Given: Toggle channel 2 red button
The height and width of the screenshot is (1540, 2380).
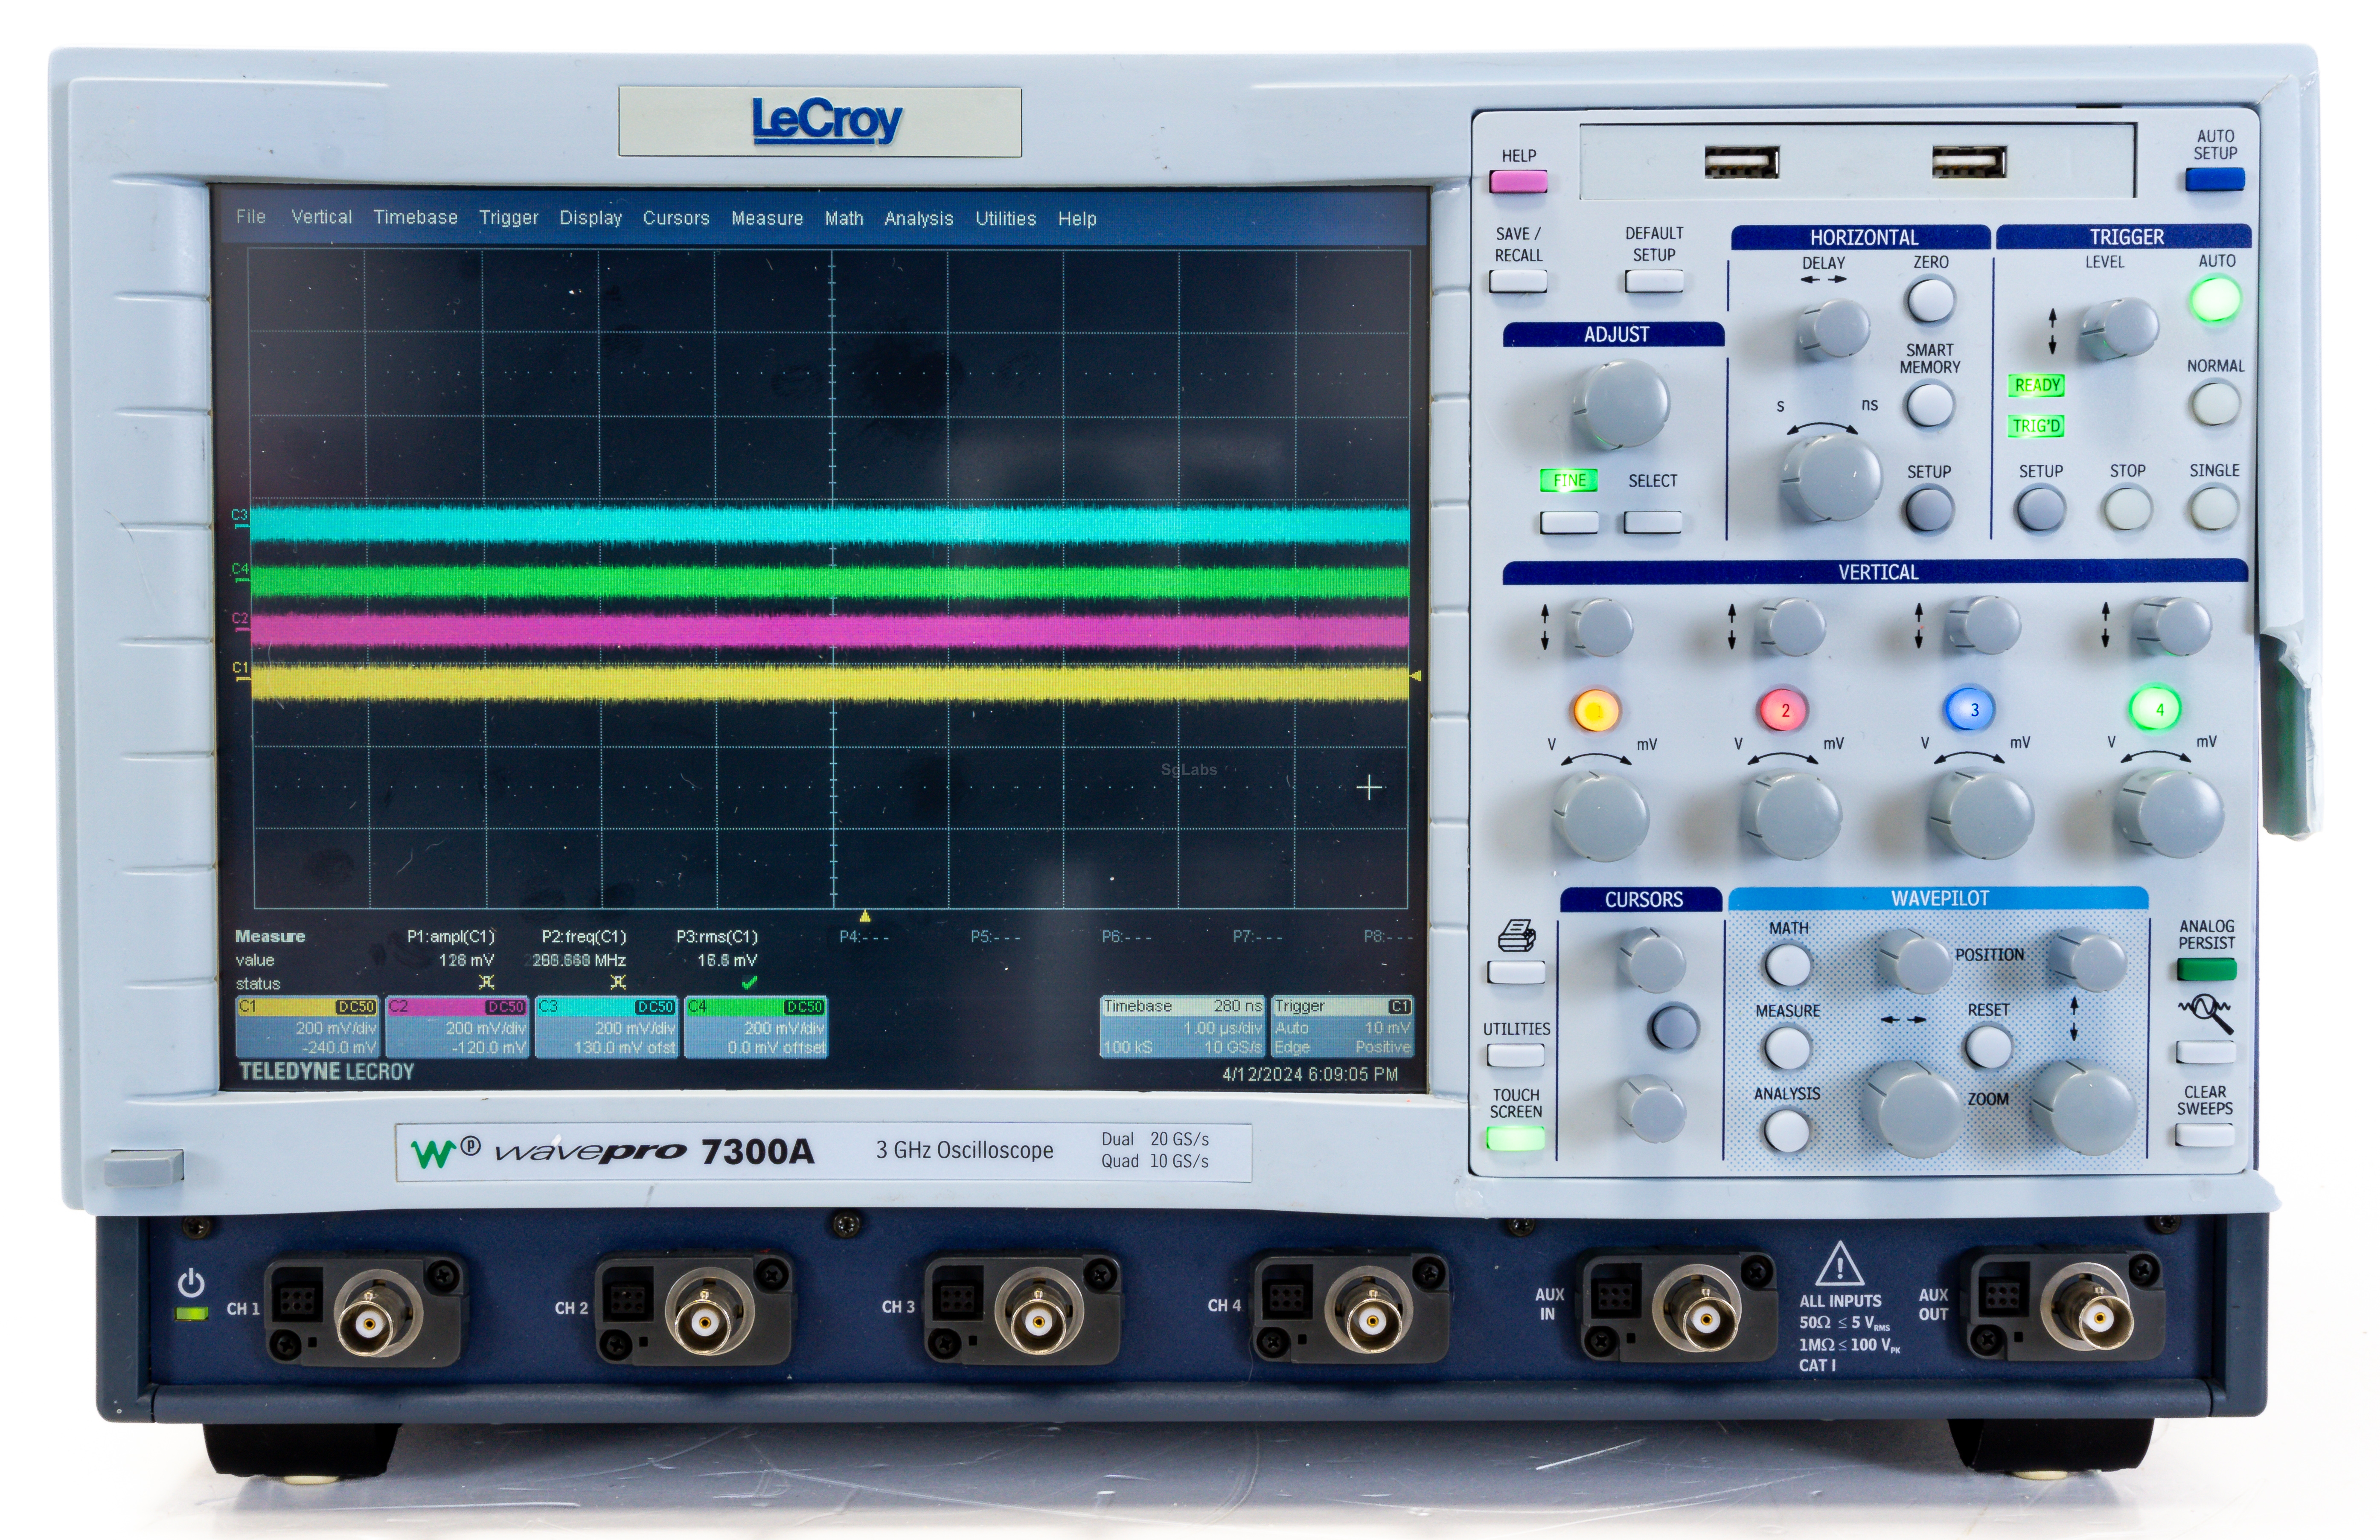Looking at the screenshot, I should (1783, 710).
